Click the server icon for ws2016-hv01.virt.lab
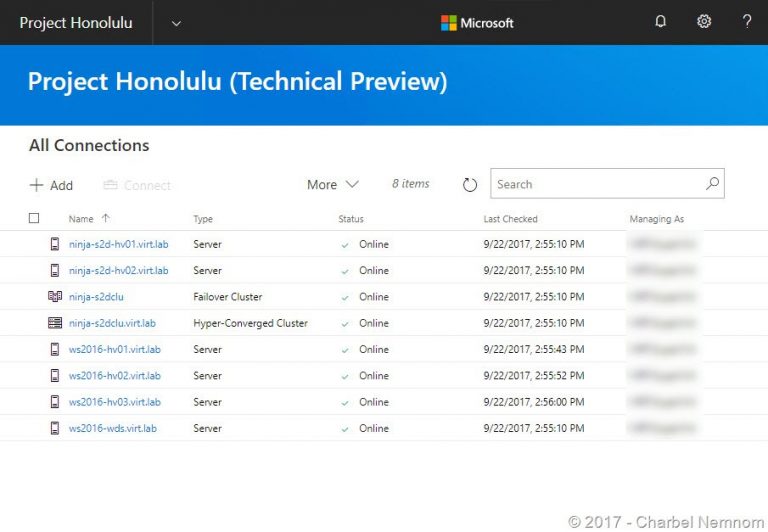Screen dimensions: 768x532 tap(55, 349)
